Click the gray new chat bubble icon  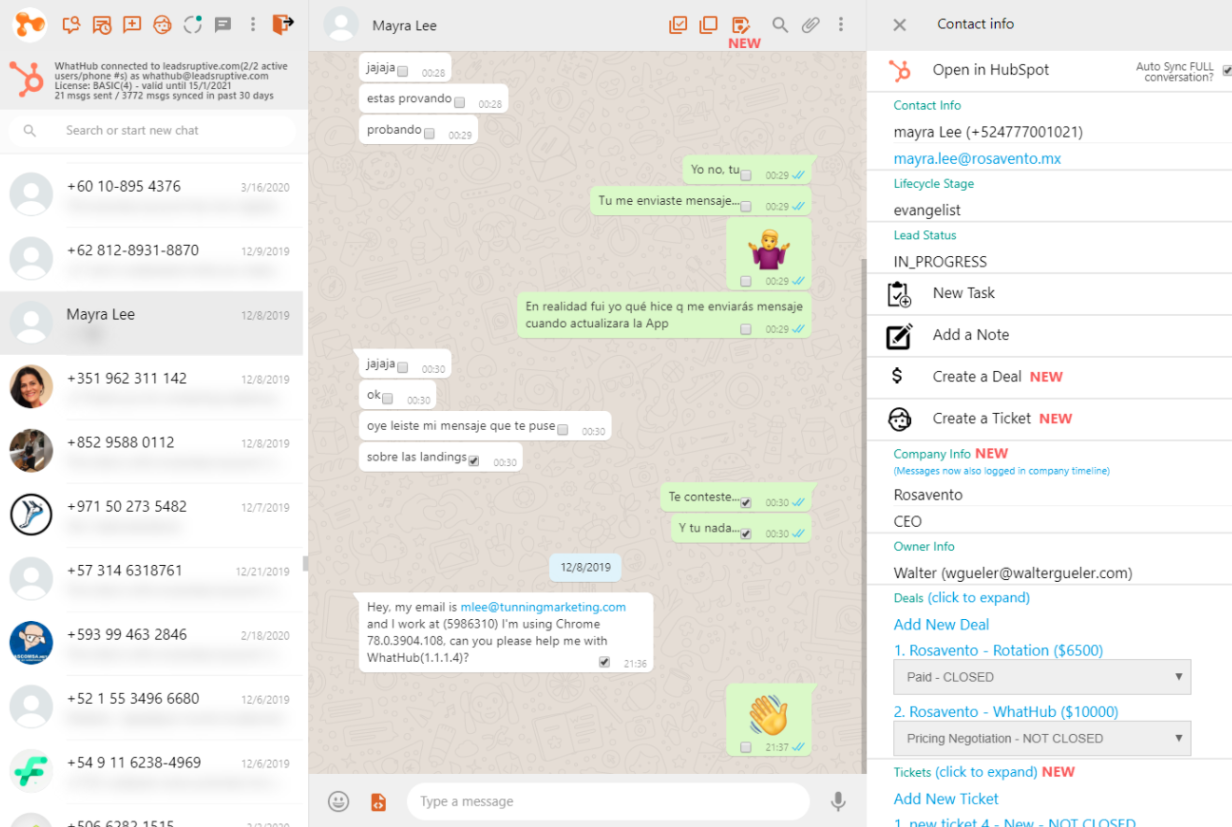click(223, 25)
